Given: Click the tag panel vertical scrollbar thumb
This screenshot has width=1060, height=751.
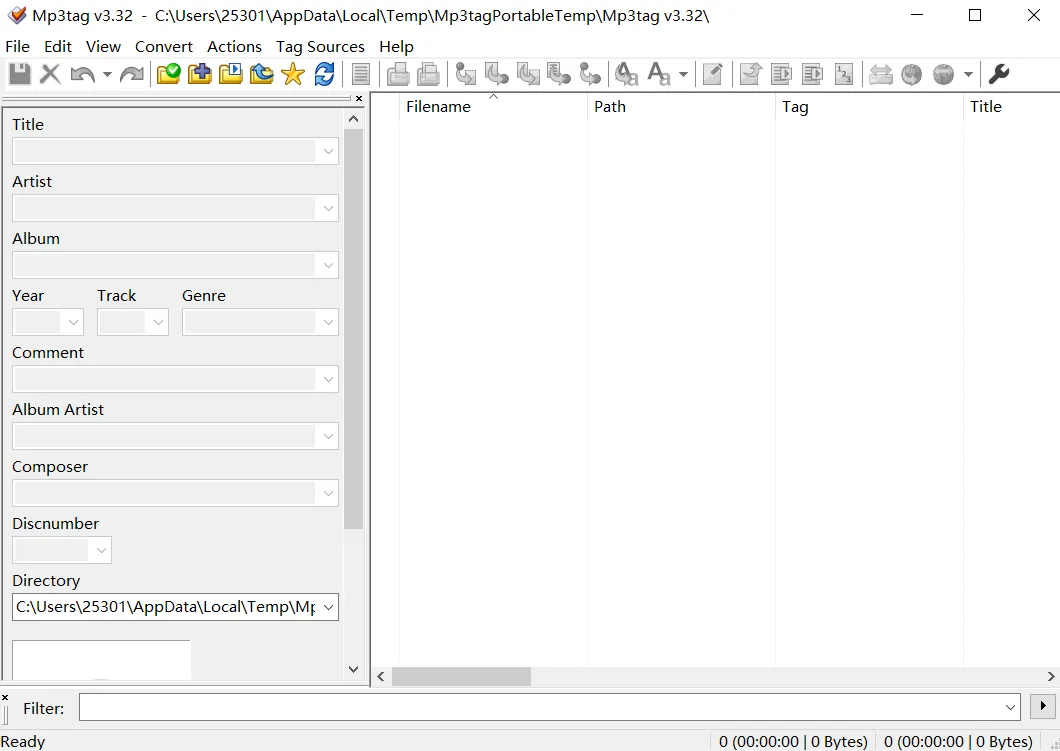Looking at the screenshot, I should [x=354, y=329].
